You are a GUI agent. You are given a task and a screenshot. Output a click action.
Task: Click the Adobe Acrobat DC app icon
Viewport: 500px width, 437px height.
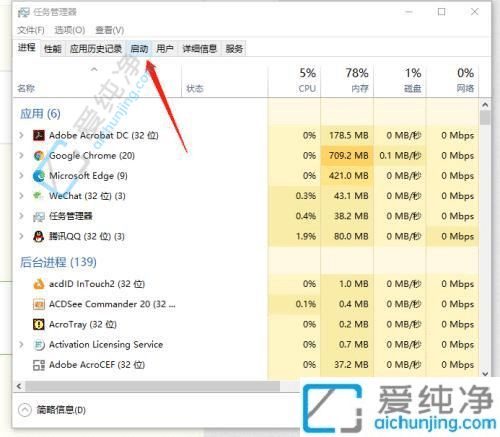(39, 135)
